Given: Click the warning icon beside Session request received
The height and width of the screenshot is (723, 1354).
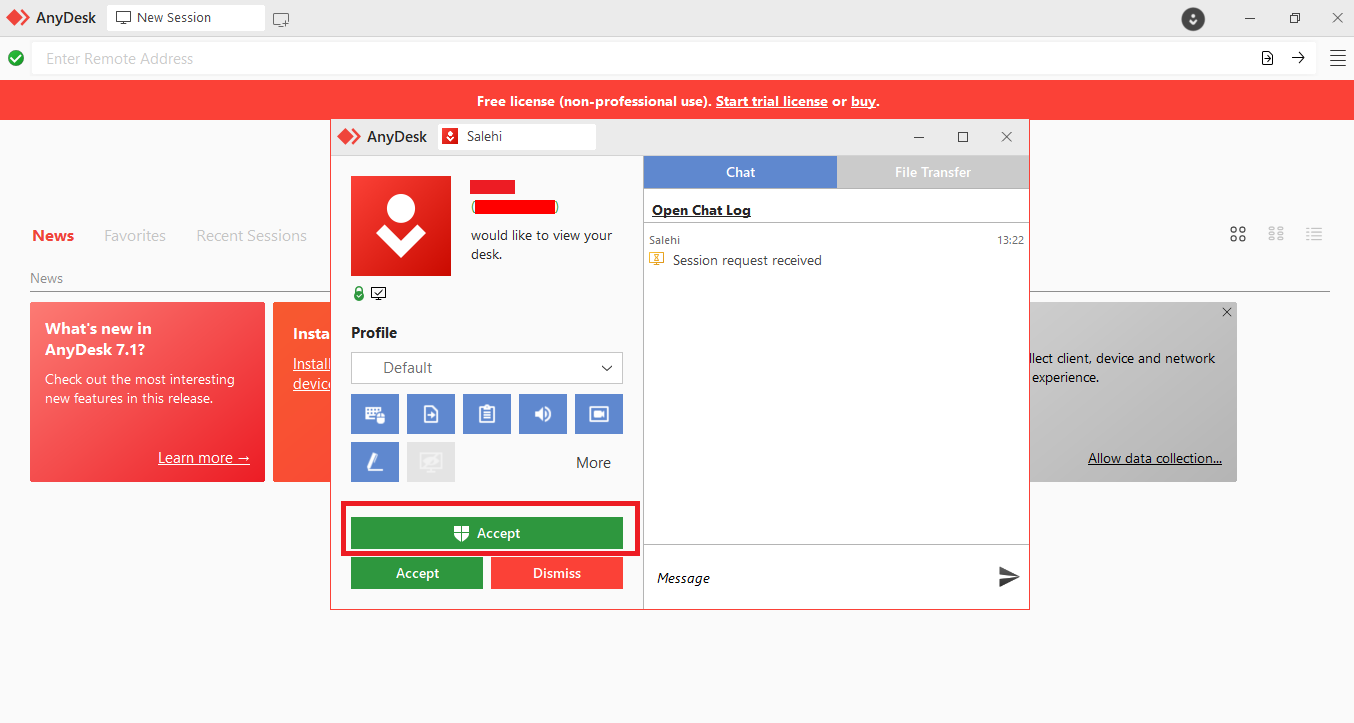Looking at the screenshot, I should 657,260.
